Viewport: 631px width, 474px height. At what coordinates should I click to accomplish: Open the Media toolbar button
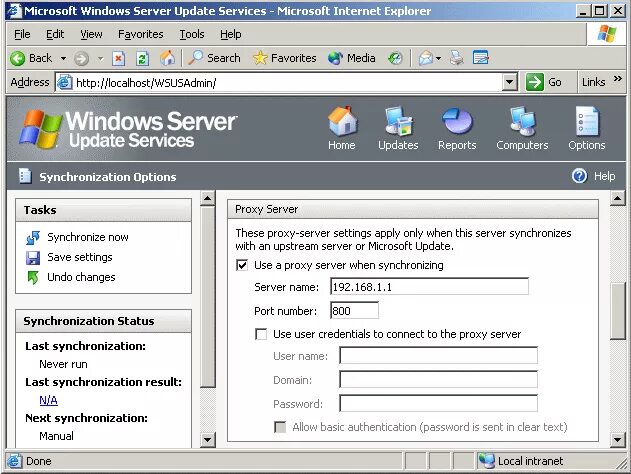(x=352, y=58)
